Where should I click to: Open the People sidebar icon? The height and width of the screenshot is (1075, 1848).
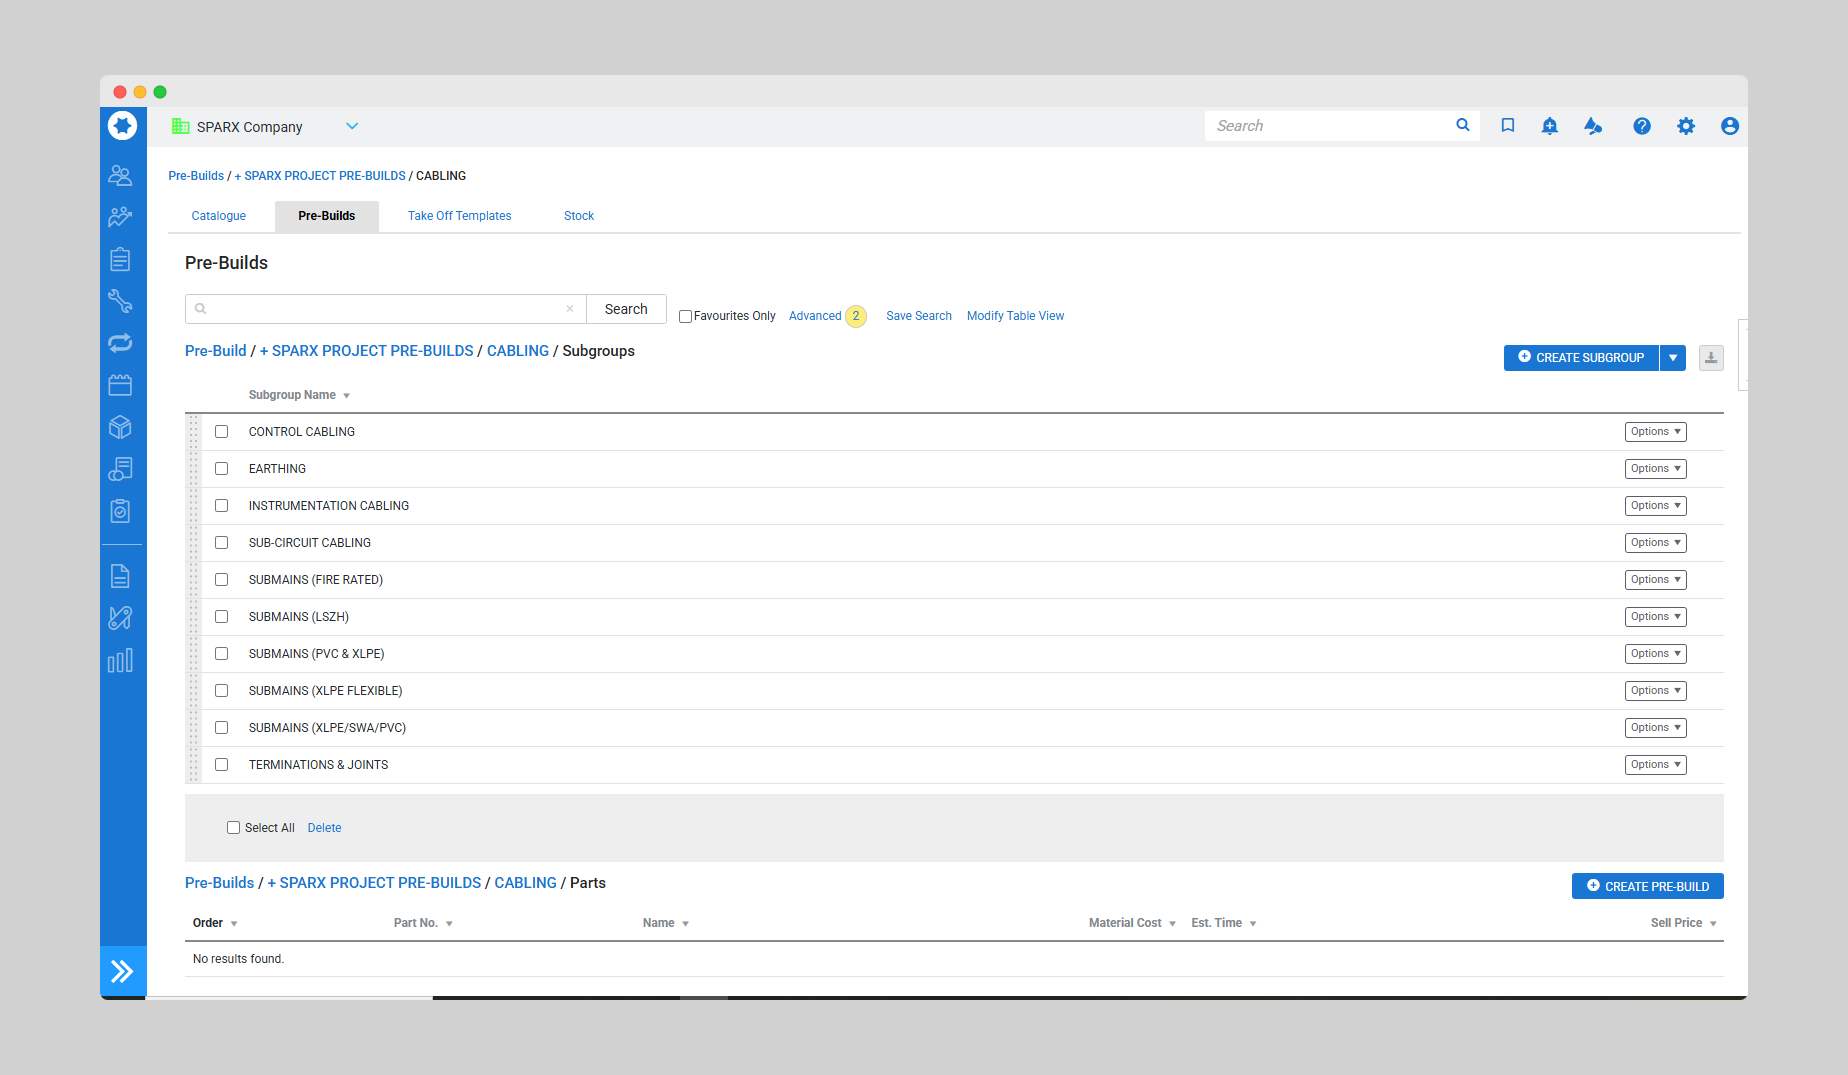[120, 175]
